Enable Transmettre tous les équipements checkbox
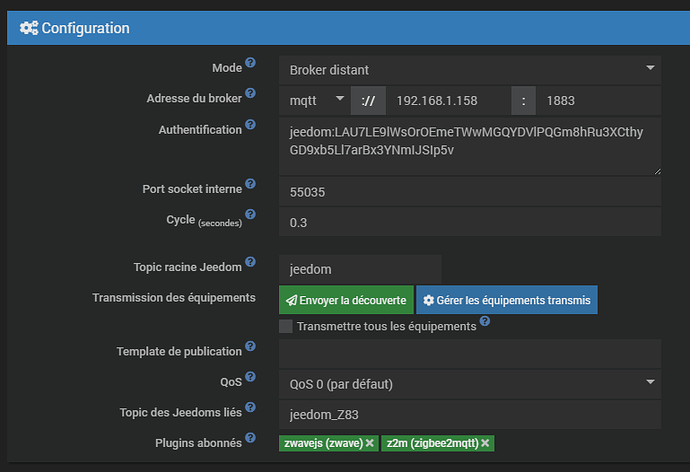 [x=286, y=326]
